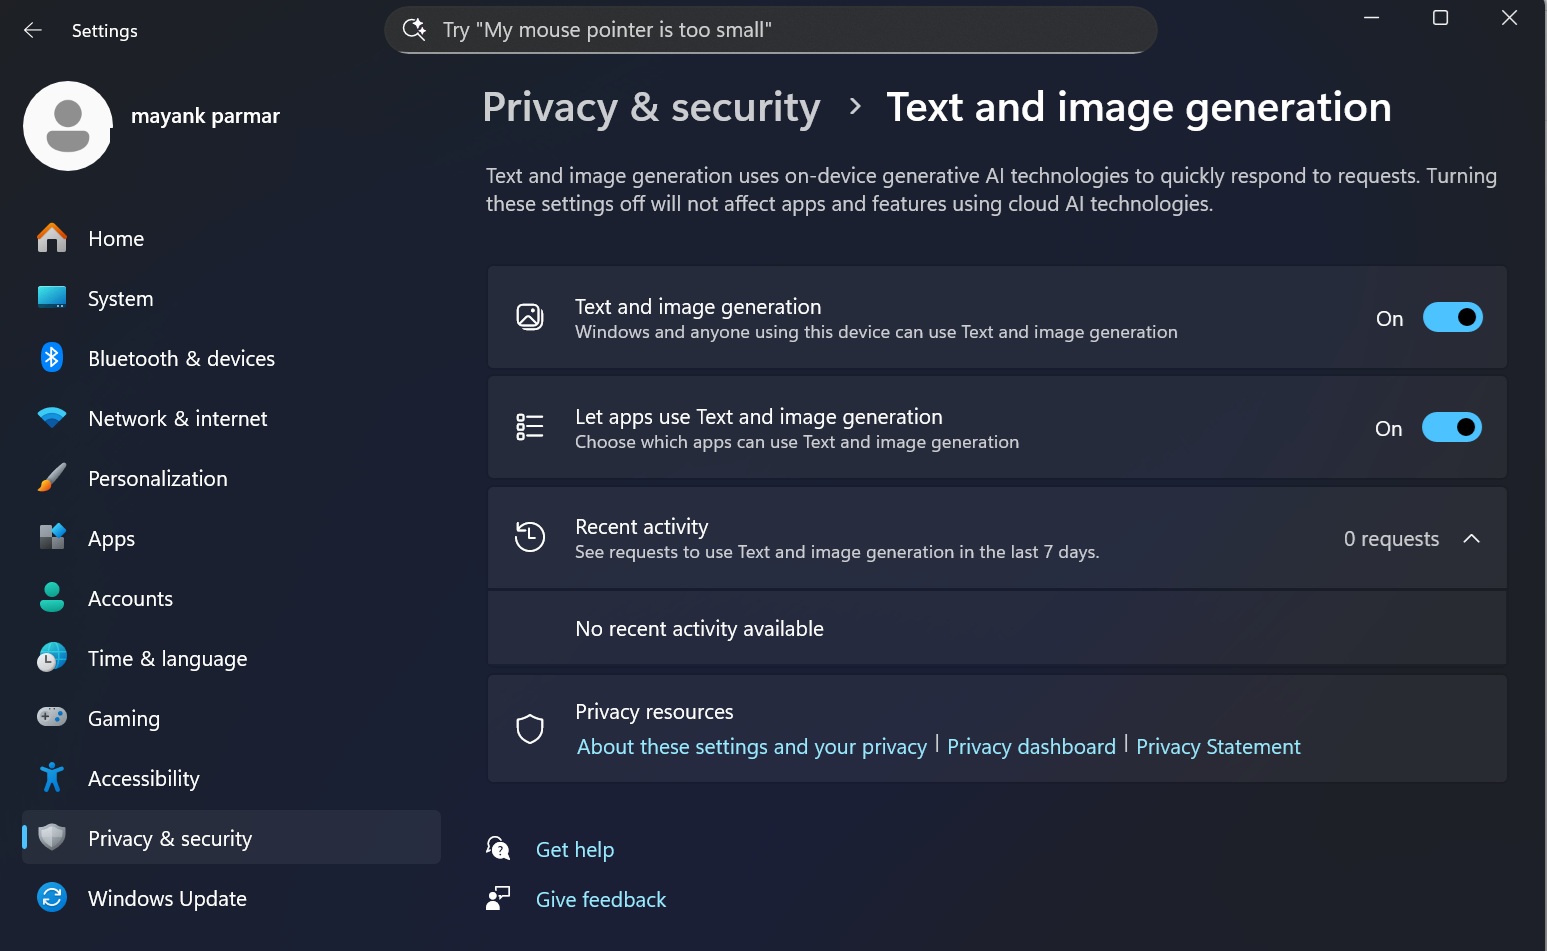Select the Personalization paintbrush icon
1547x951 pixels.
[52, 478]
